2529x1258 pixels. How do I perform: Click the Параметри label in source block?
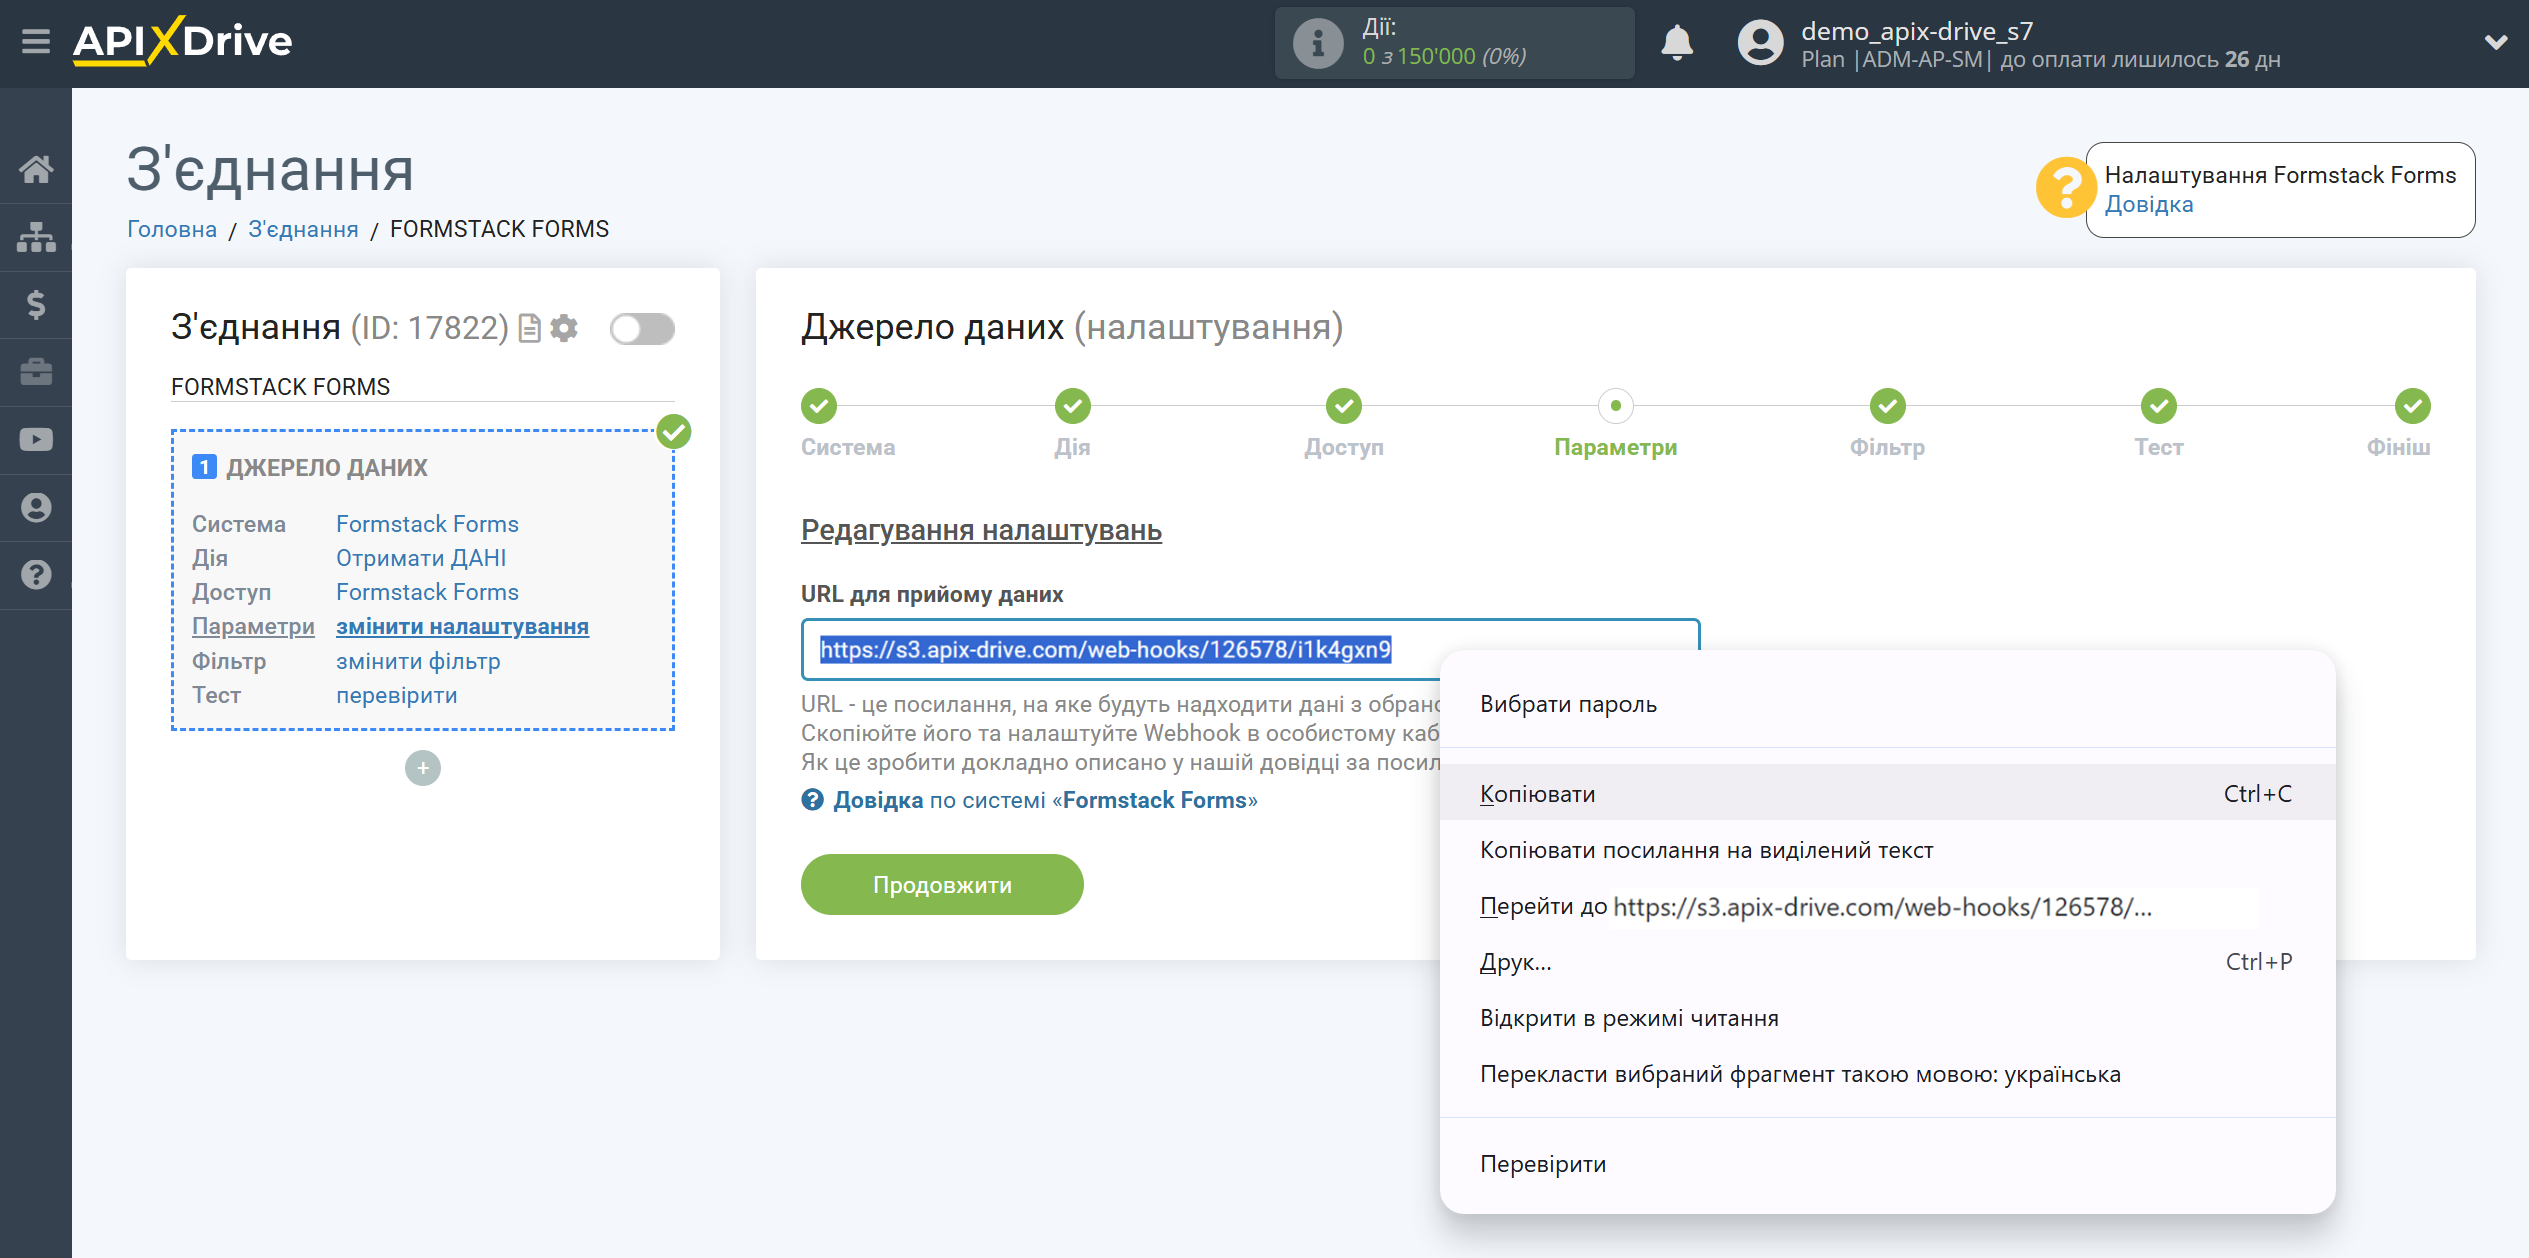pos(253,626)
